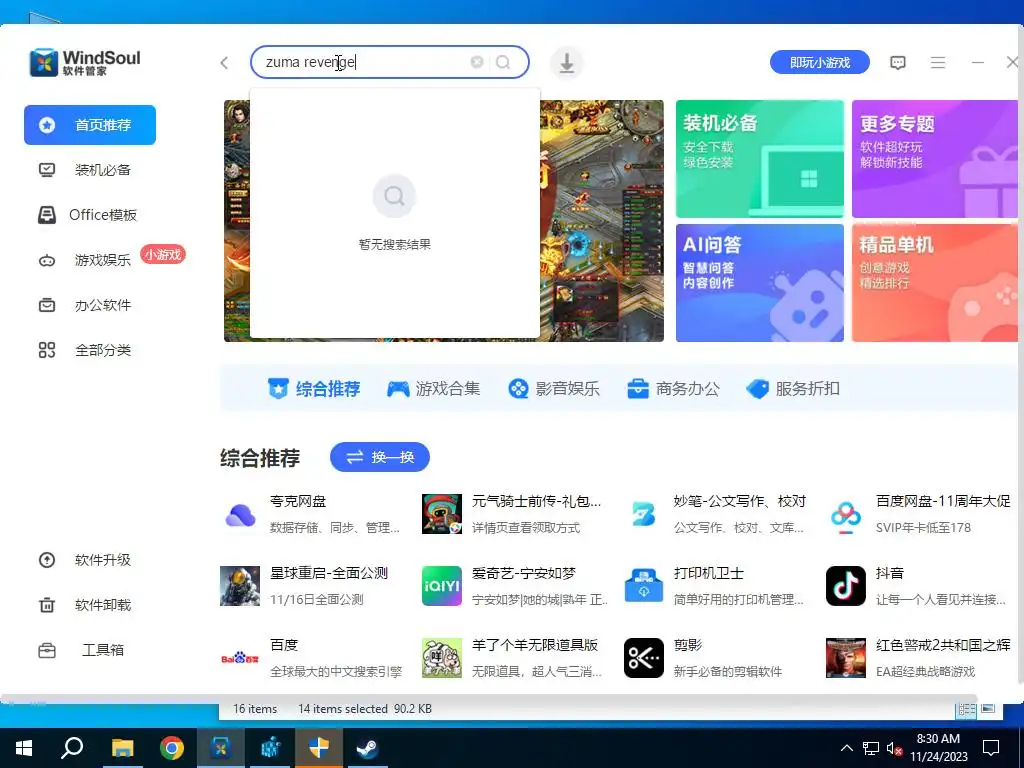Show hidden system tray icons
The height and width of the screenshot is (768, 1024).
point(846,748)
